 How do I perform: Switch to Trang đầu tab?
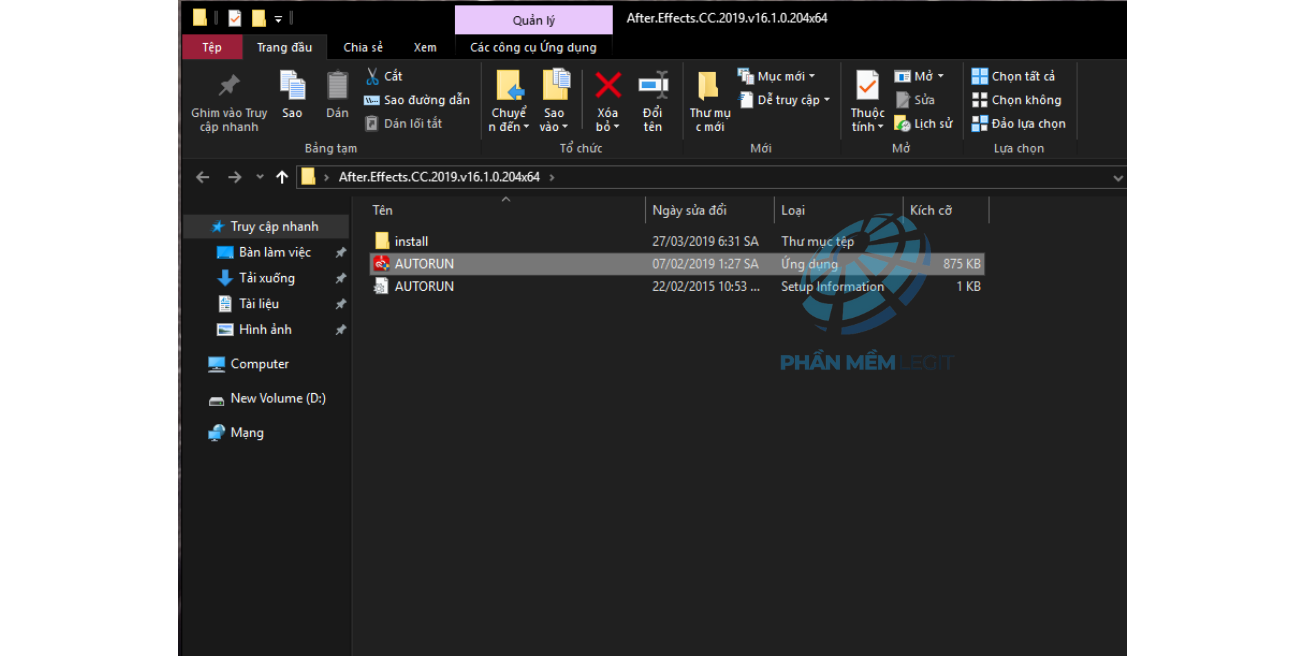pos(285,47)
